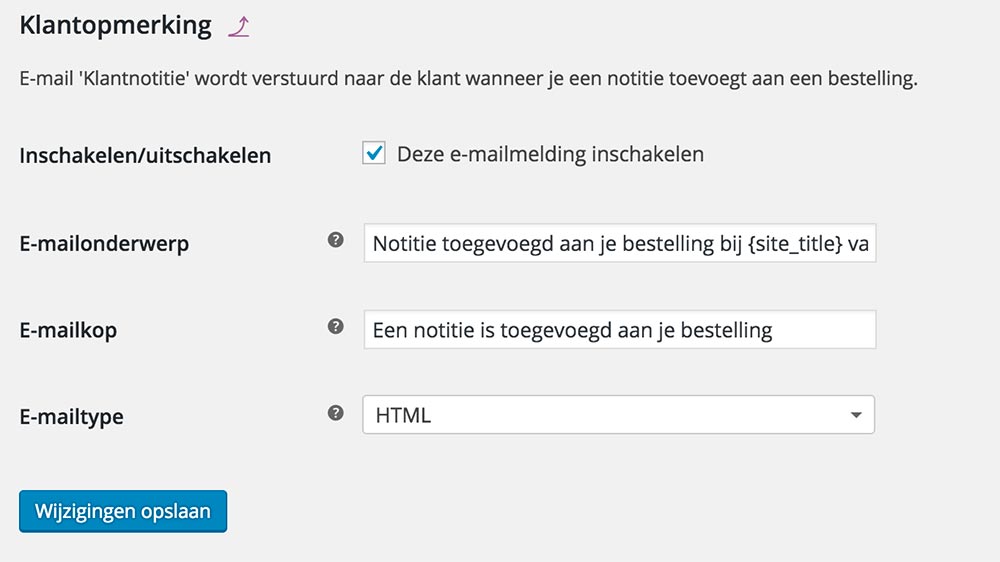This screenshot has width=1000, height=562.
Task: Click the E-mailonderwerp field label
Action: [x=104, y=243]
